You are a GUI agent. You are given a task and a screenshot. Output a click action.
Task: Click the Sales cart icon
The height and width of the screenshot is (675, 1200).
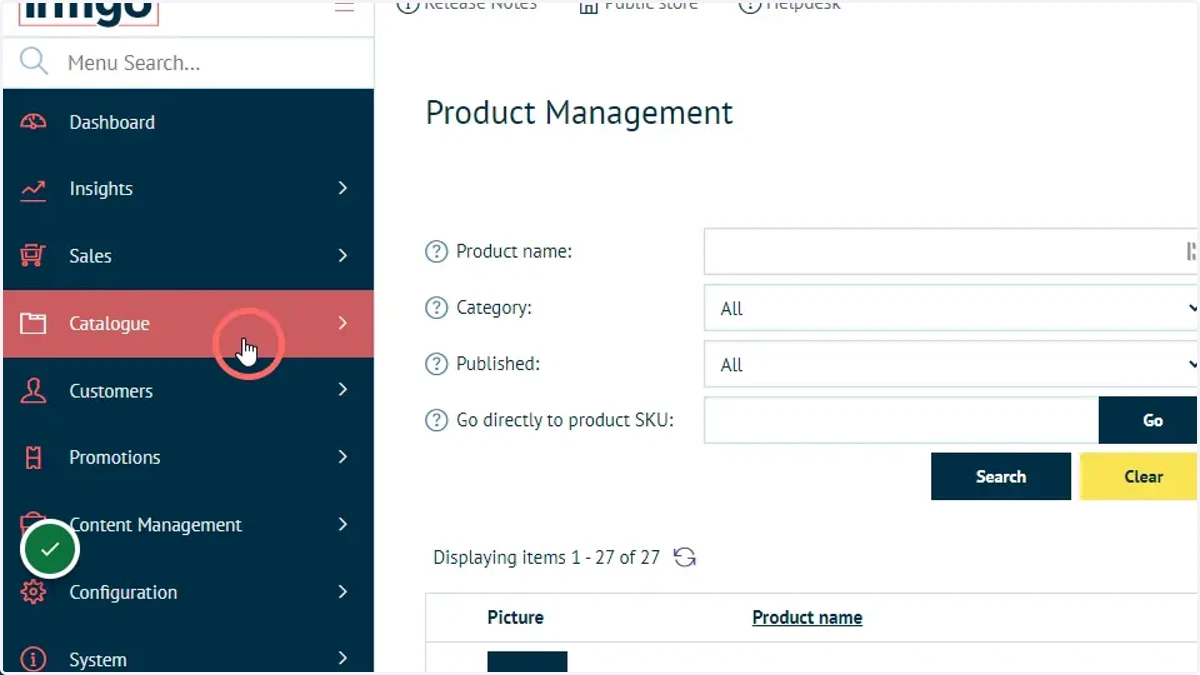point(33,256)
